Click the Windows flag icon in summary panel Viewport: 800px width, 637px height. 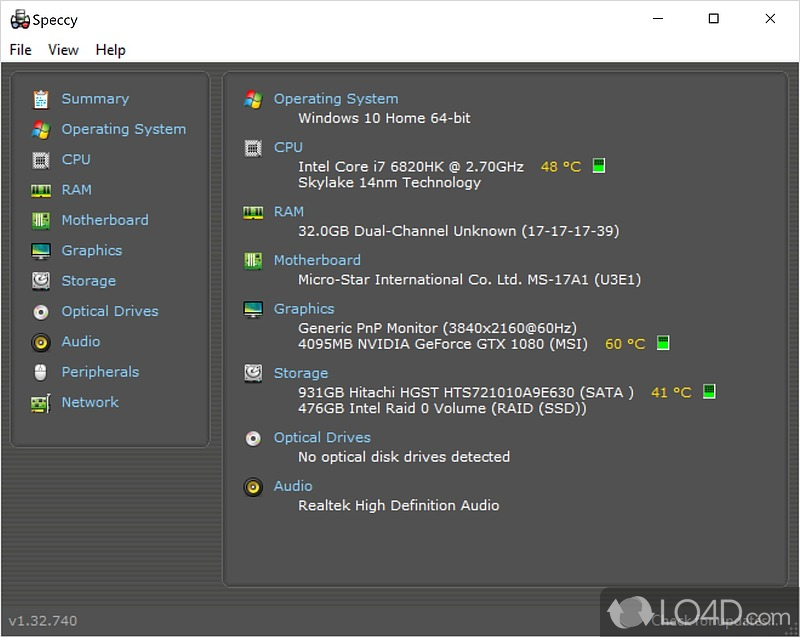click(x=253, y=99)
